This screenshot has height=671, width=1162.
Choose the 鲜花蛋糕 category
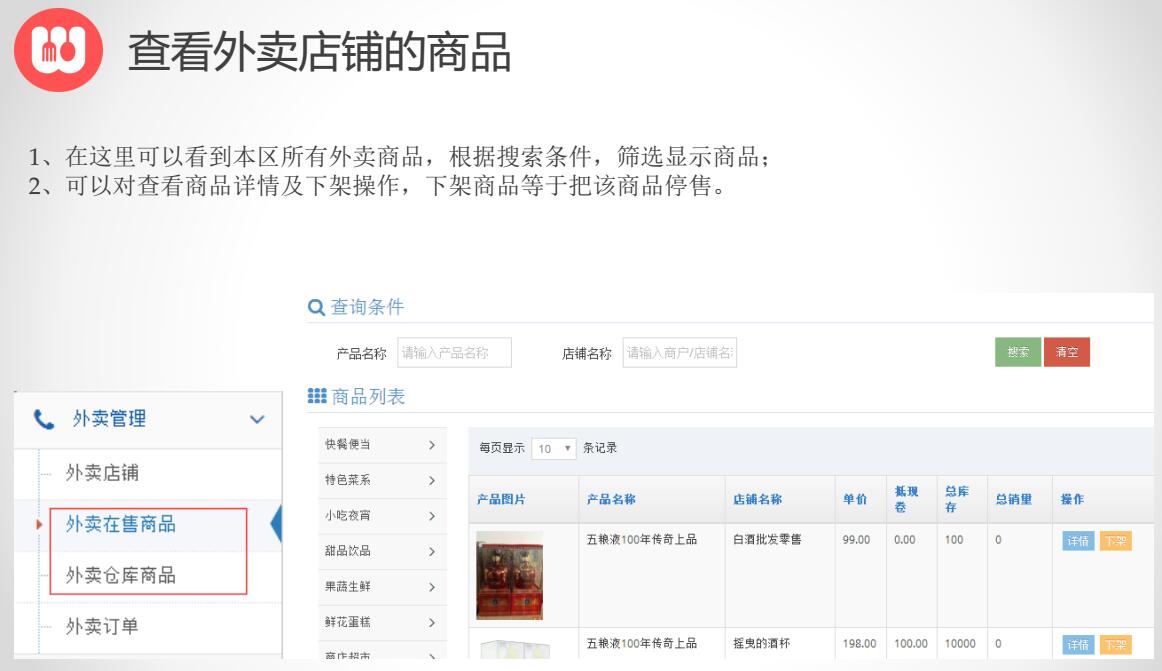pyautogui.click(x=382, y=623)
